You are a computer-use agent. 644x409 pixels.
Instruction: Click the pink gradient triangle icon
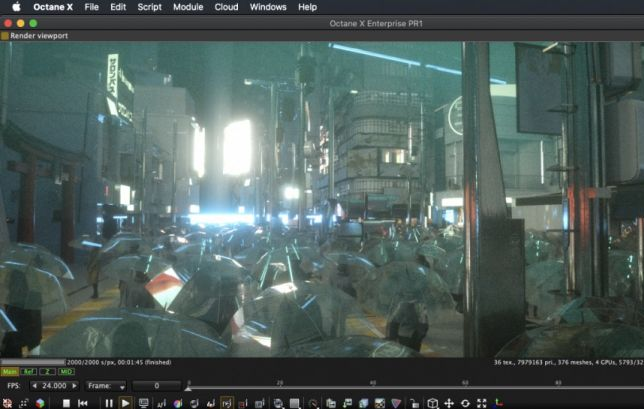396,403
